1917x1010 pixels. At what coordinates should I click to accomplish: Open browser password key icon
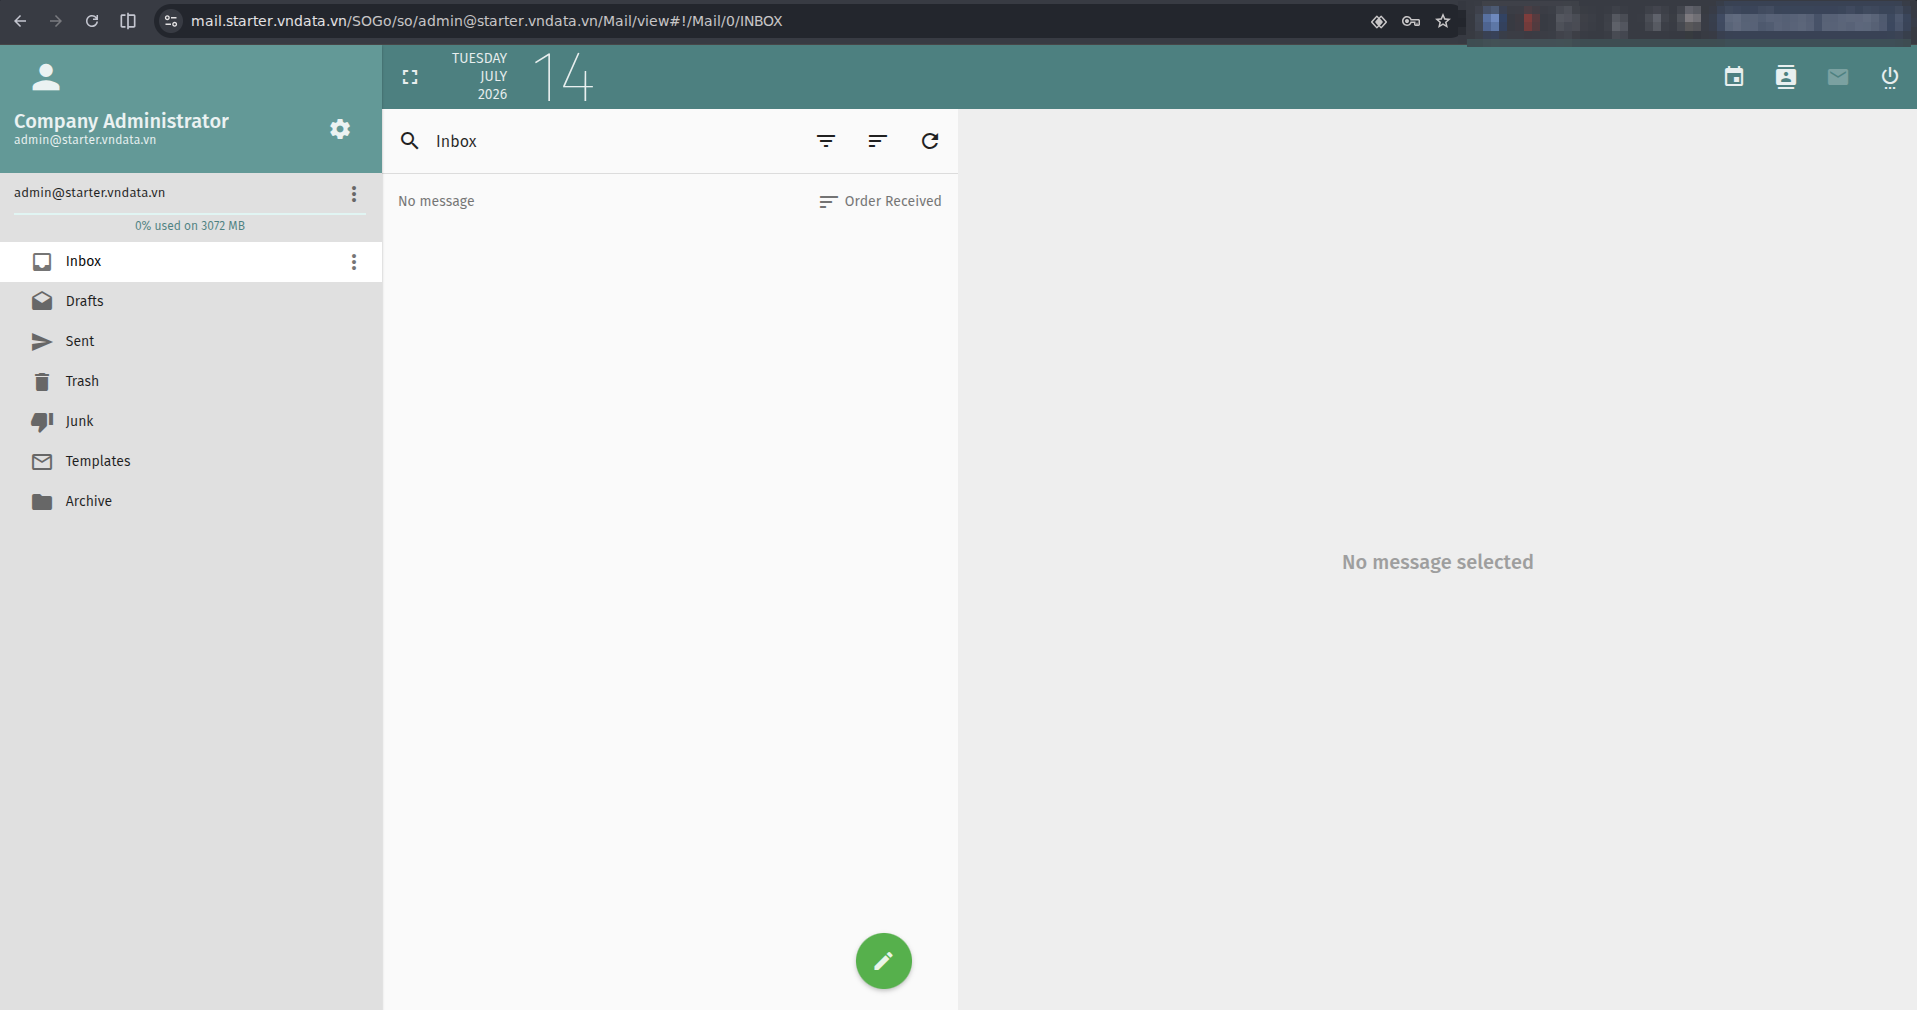[1411, 21]
